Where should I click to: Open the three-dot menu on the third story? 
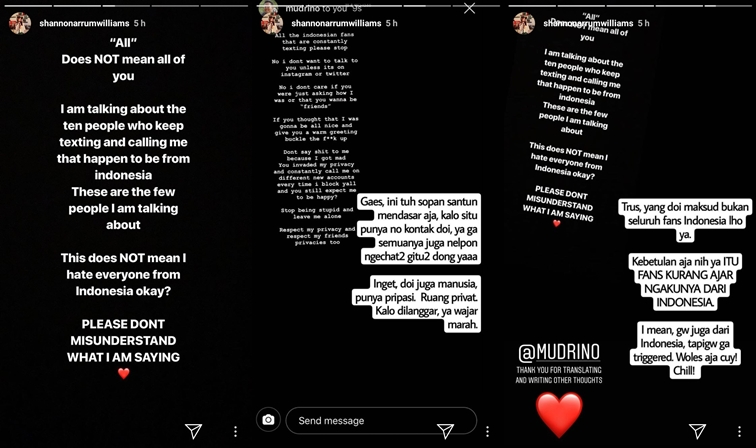point(739,431)
